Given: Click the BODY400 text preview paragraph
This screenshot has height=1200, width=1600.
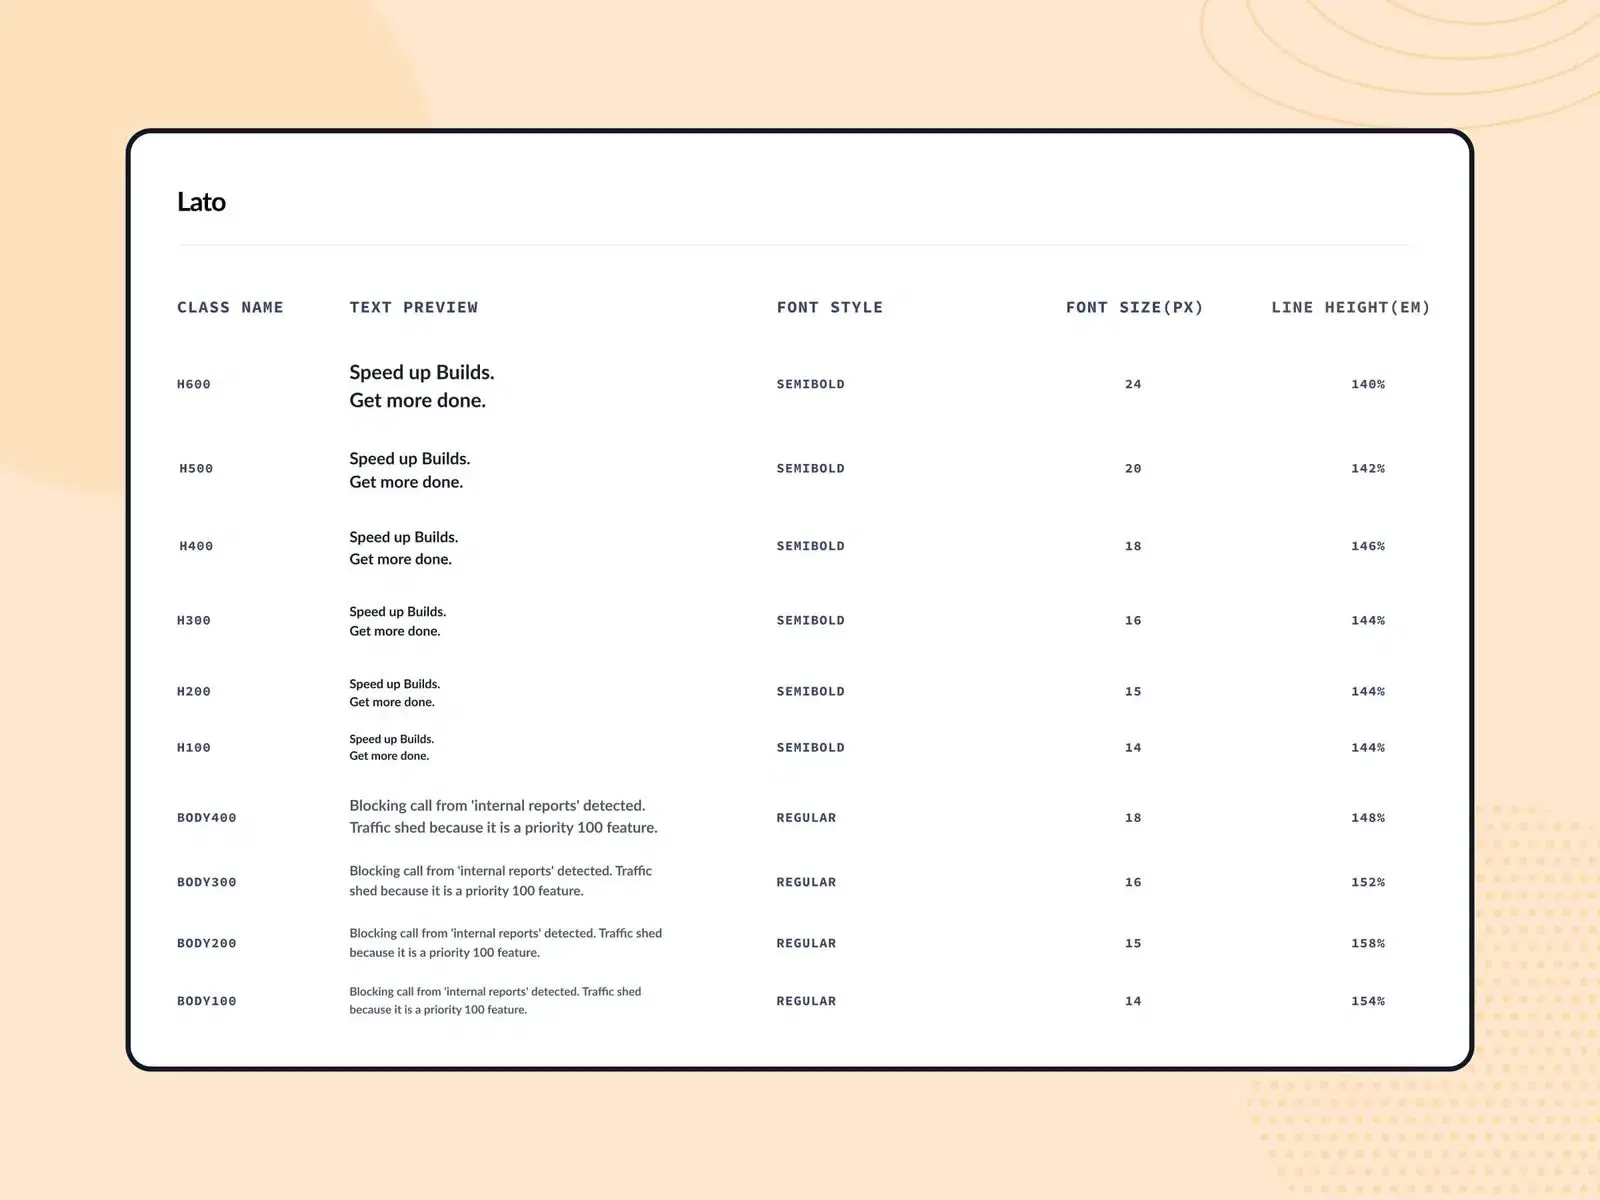Looking at the screenshot, I should (x=503, y=816).
